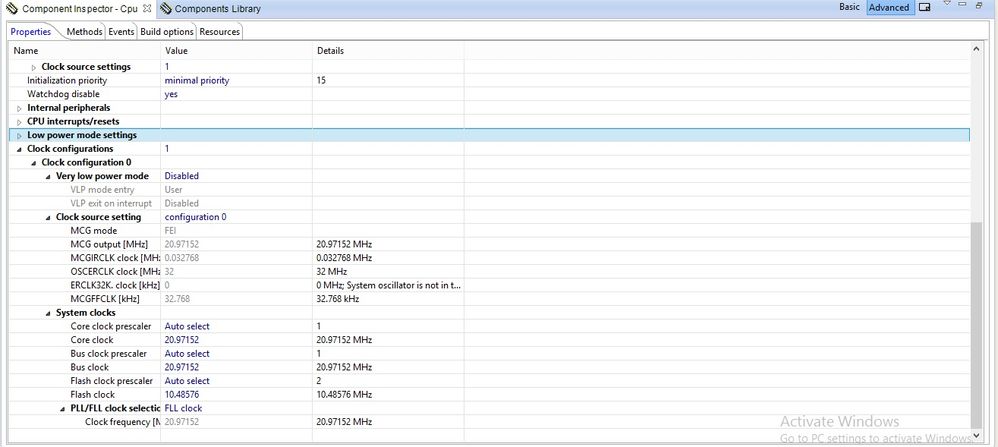
Task: Collapse PLL/FLL clock selection group
Action: (x=63, y=409)
